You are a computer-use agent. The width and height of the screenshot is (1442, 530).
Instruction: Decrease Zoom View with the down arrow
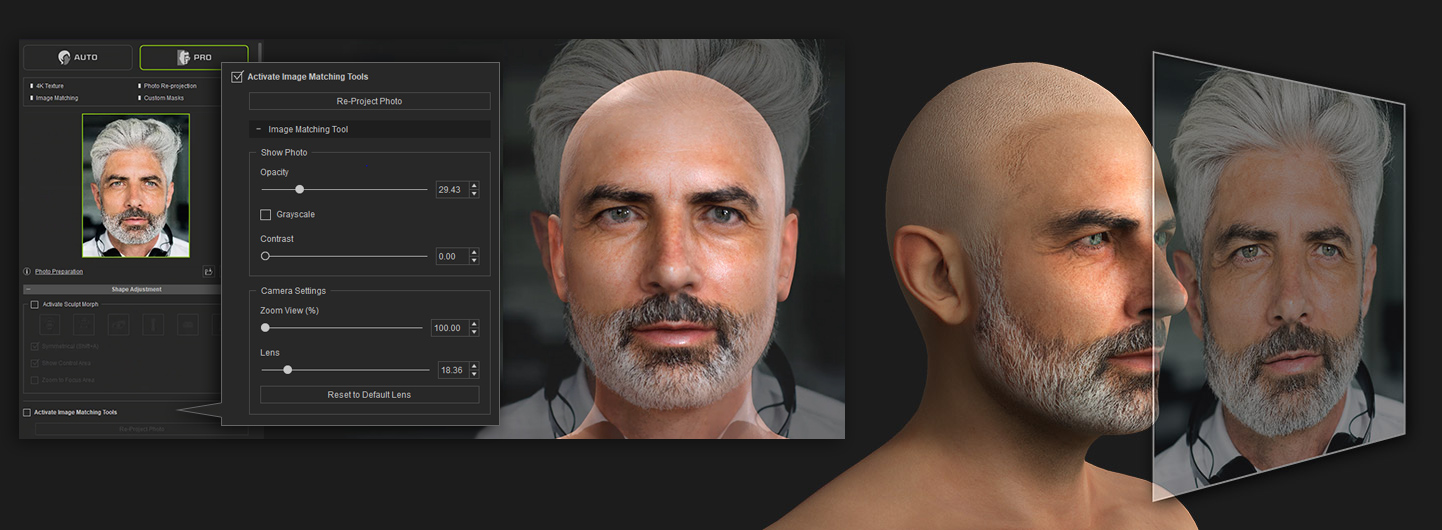pos(474,332)
